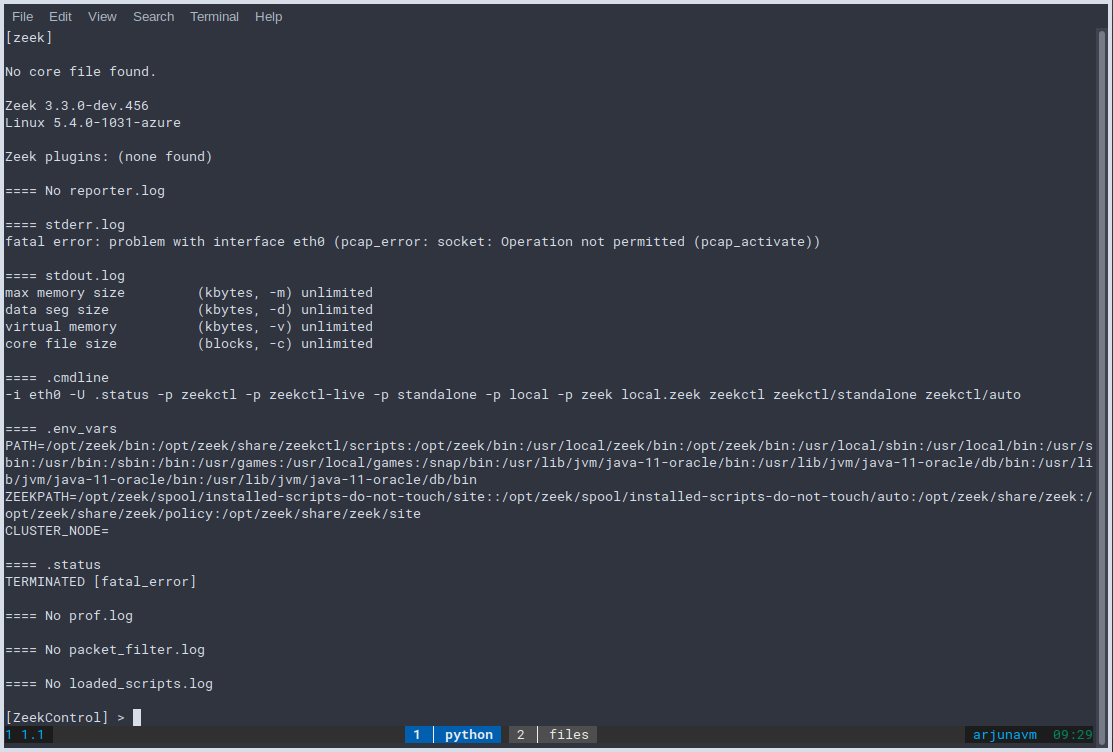
Task: Open the View menu
Action: coord(102,16)
